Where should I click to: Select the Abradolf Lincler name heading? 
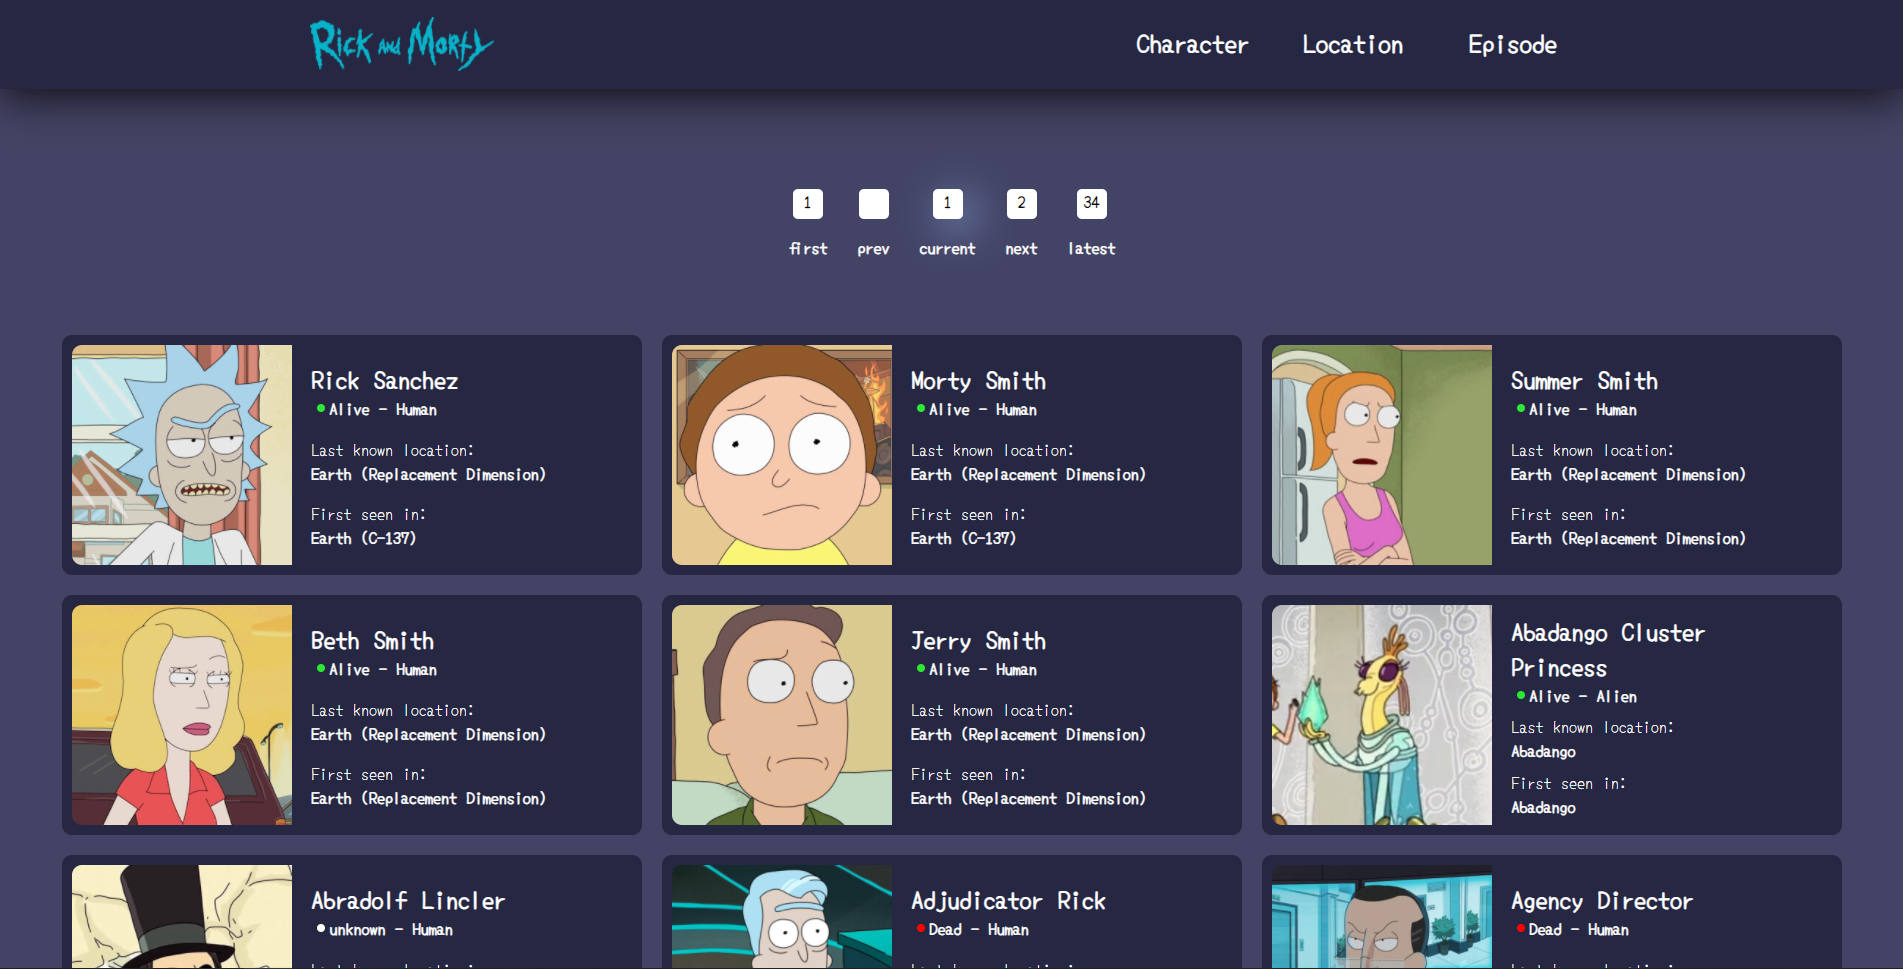[x=408, y=901]
